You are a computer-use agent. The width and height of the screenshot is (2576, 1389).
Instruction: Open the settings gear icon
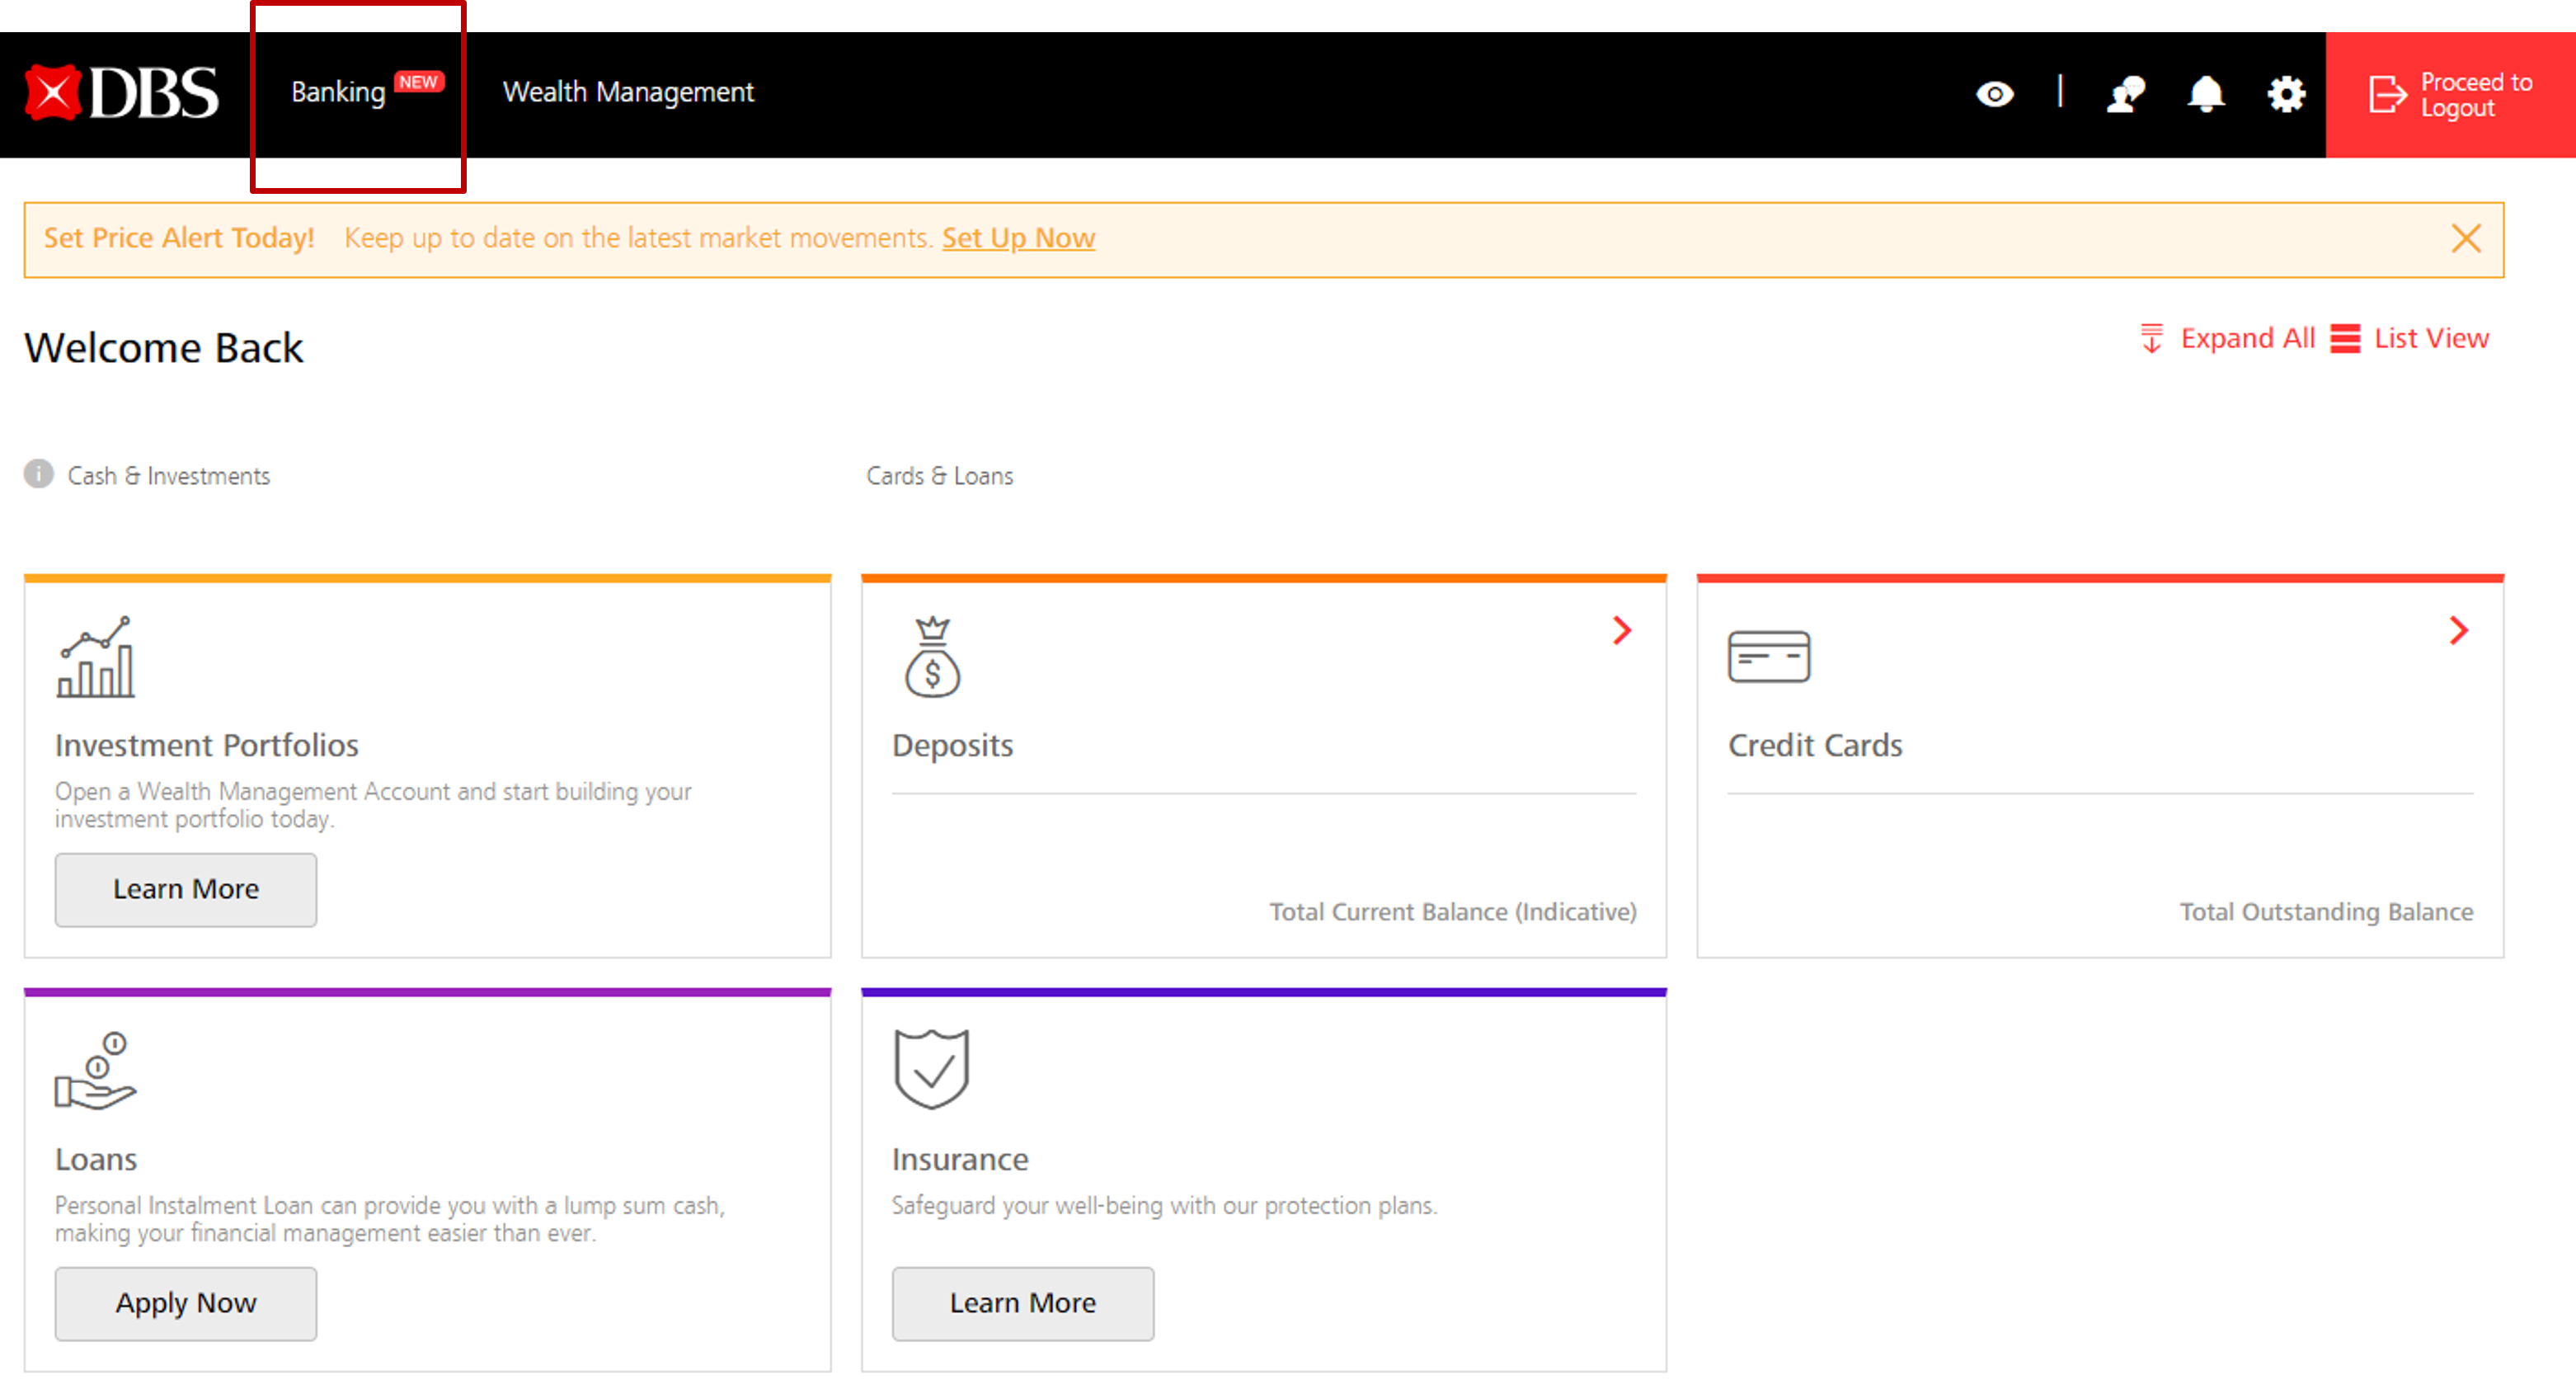click(x=2285, y=94)
